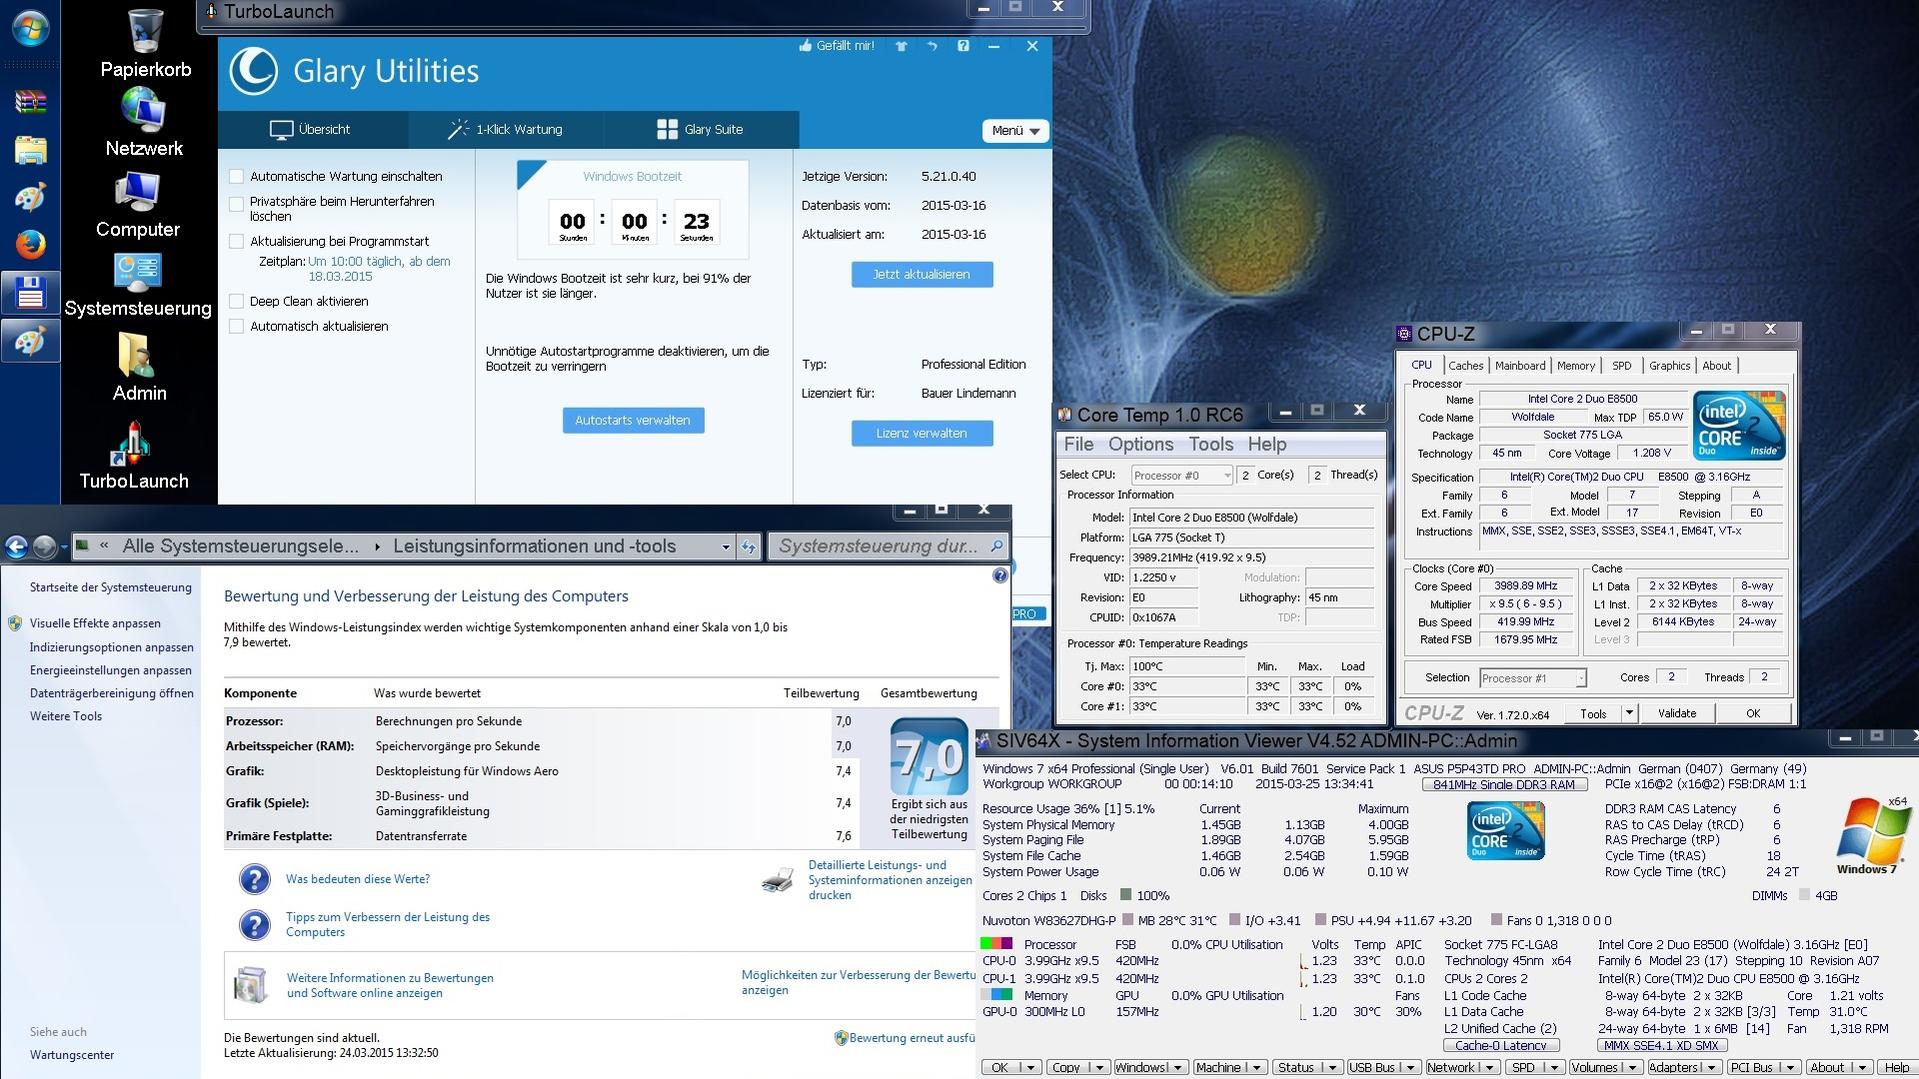
Task: Open the Papierkorb desktop icon
Action: [x=145, y=45]
